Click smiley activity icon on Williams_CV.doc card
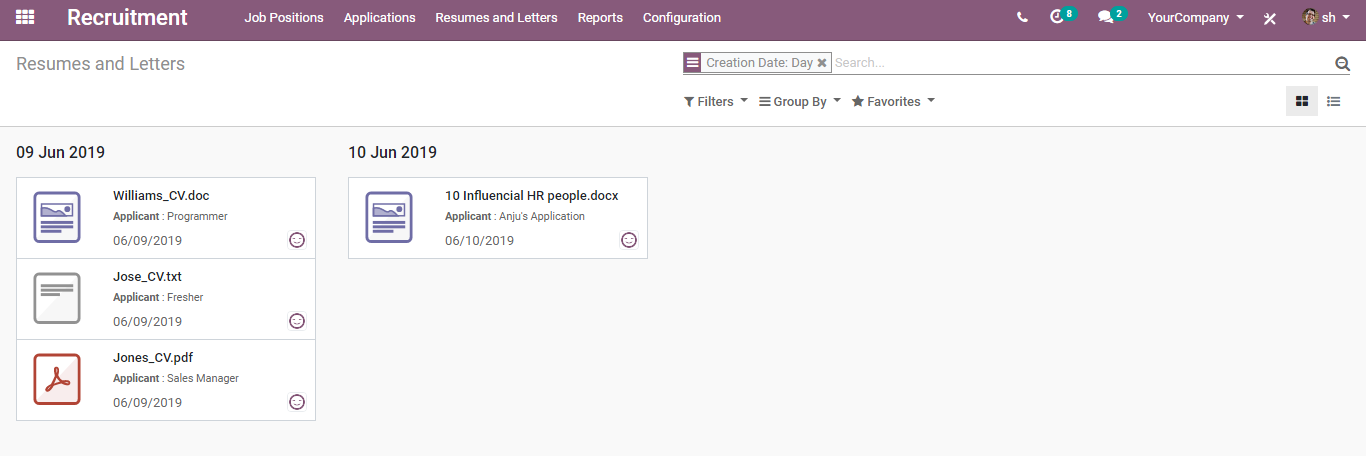 (297, 240)
